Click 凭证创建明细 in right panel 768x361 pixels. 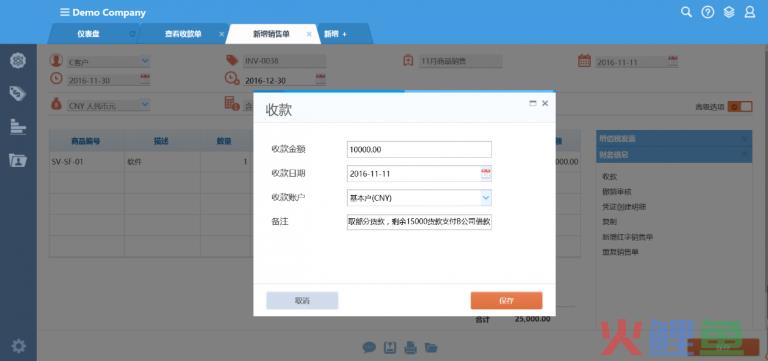[x=624, y=207]
